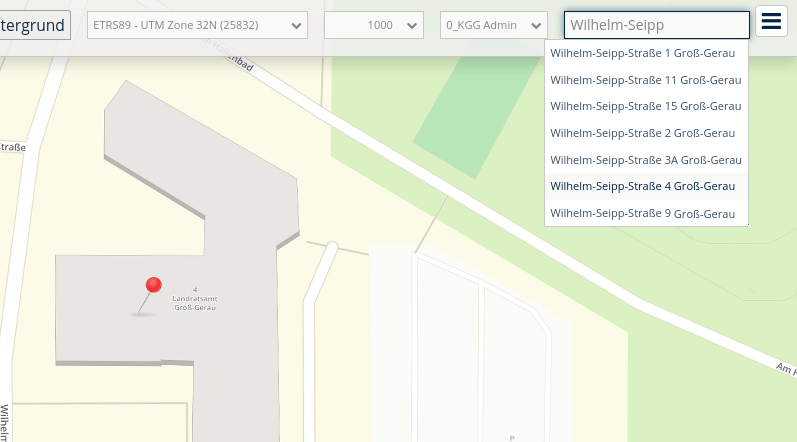Screen dimensions: 797x442
Task: Open the 0_KGG Admin dropdown
Action: pos(493,25)
